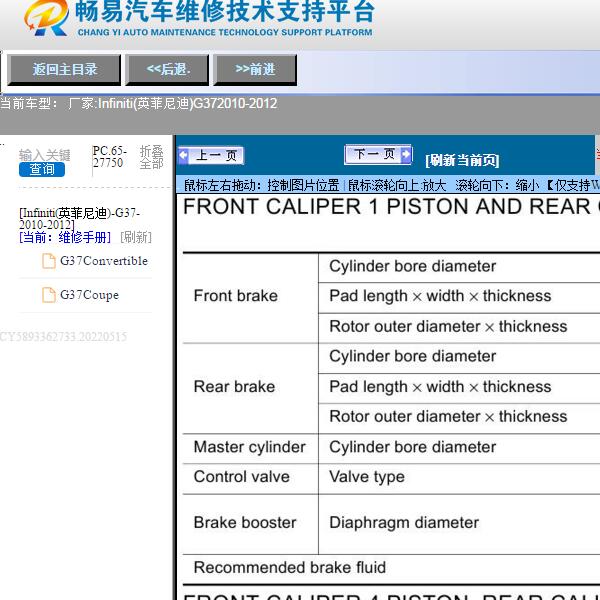Click Master cylinder's Cylinder bore diameter cell
600x600 pixels.
click(459, 447)
